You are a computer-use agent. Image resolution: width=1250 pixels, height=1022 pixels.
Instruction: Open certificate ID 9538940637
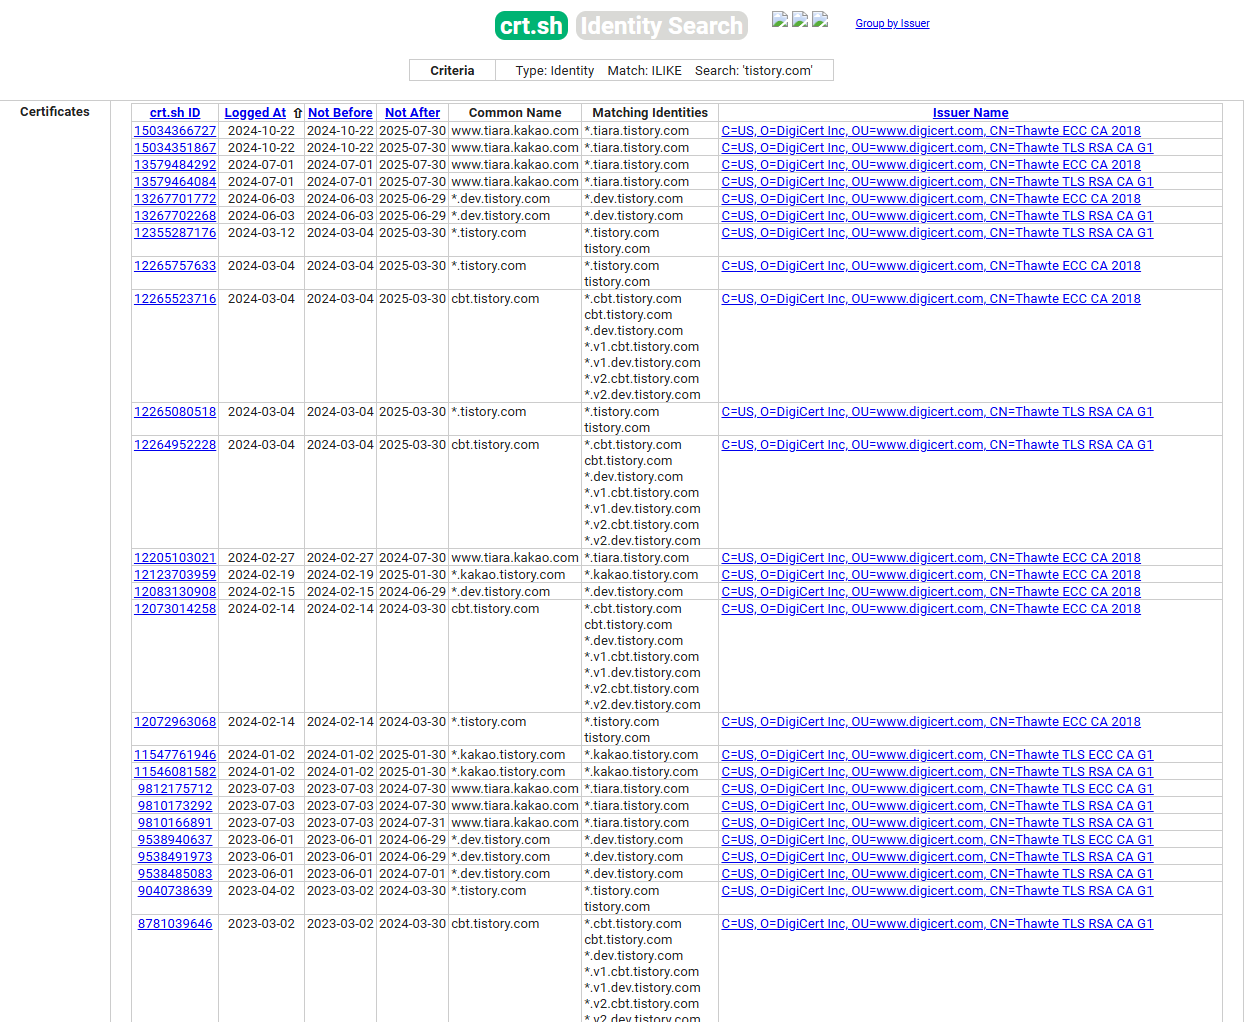coord(175,840)
